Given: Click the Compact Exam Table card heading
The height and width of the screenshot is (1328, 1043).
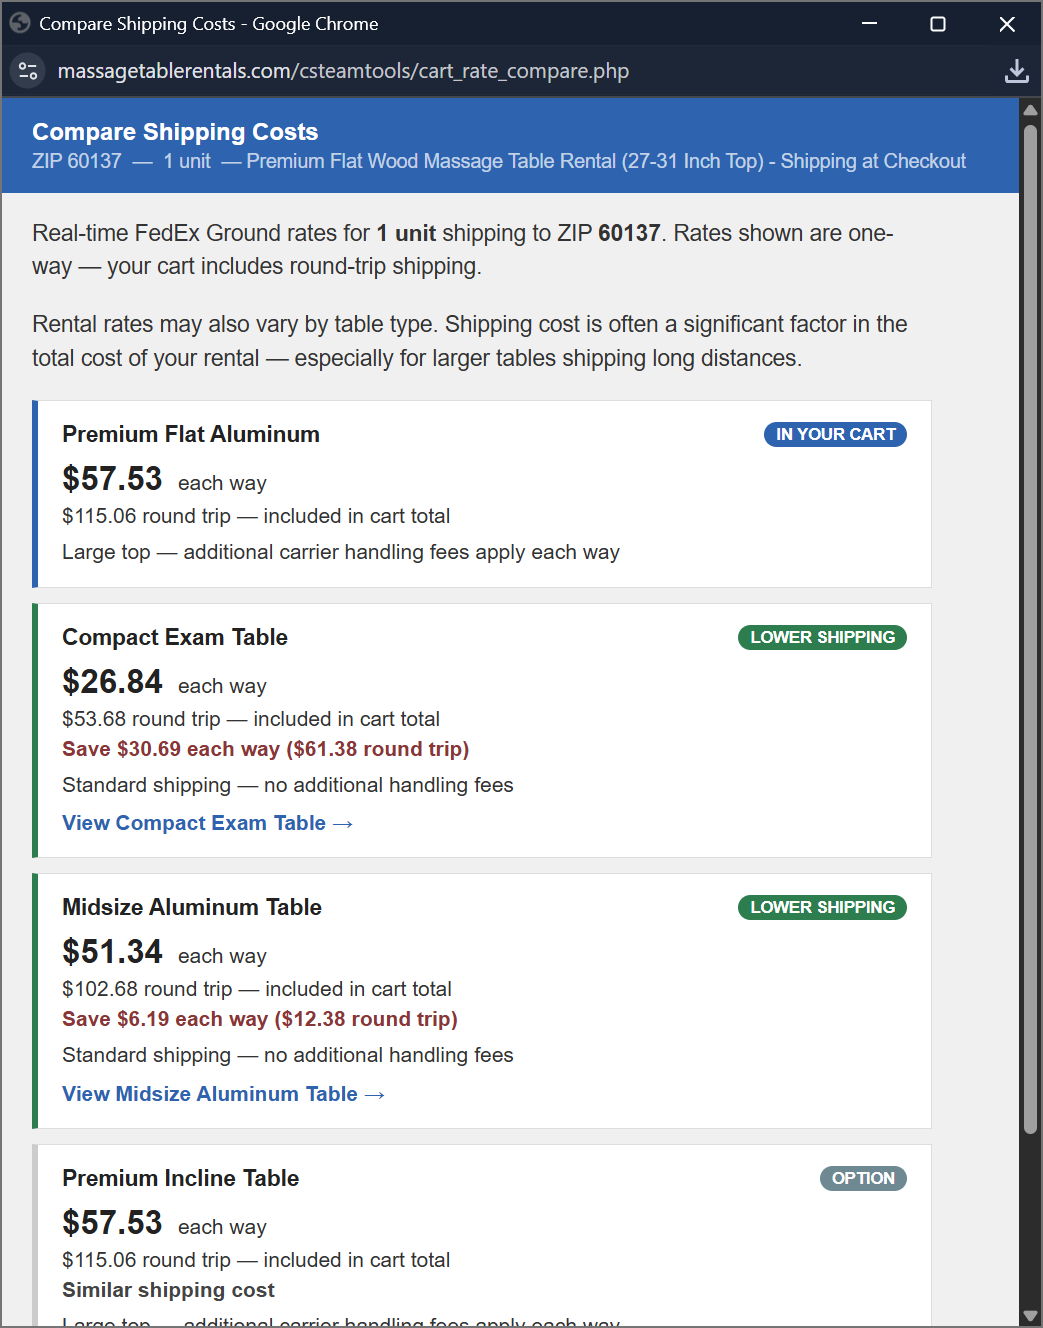Looking at the screenshot, I should coord(175,637).
